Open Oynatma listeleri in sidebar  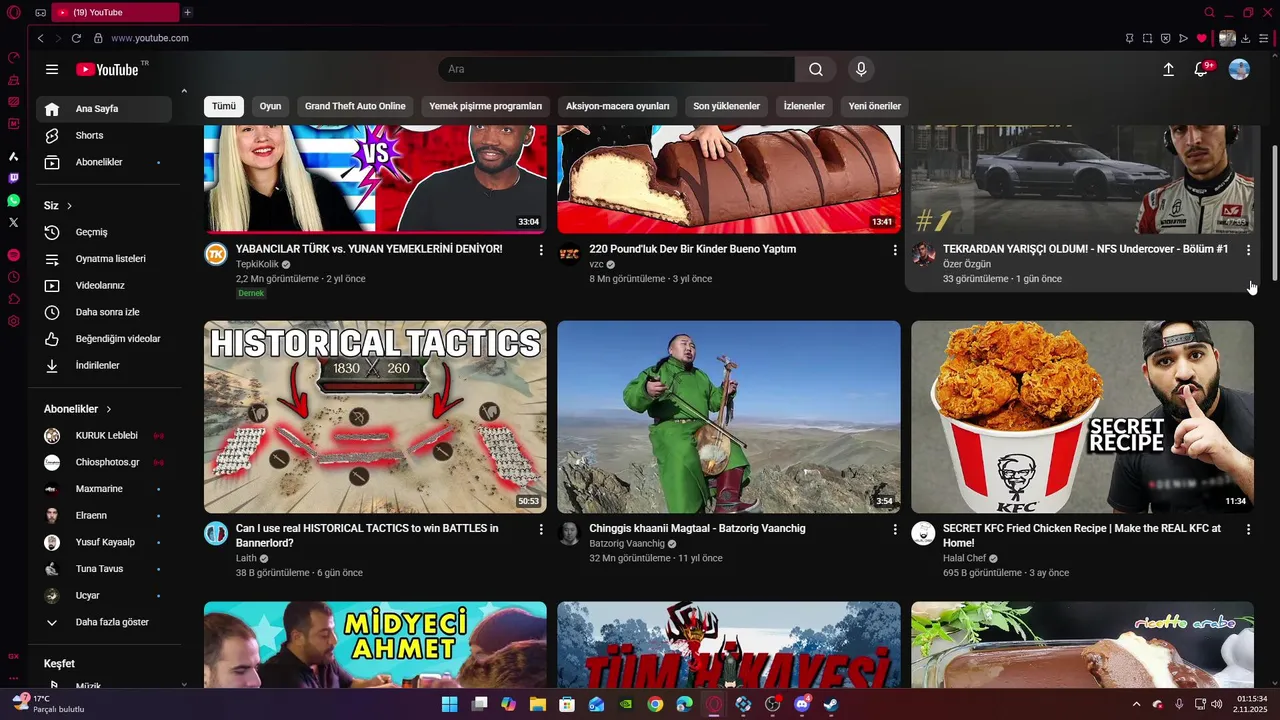coord(104,259)
